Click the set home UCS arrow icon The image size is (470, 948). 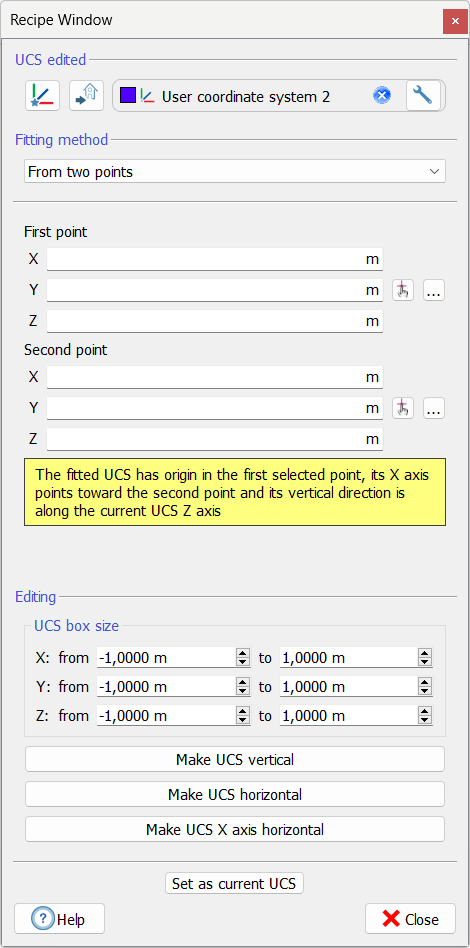(x=86, y=96)
